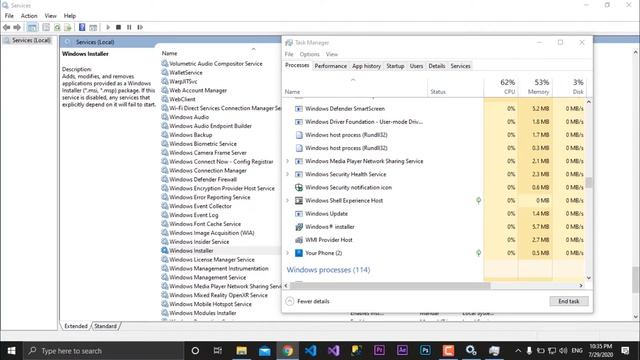Switch to the App history tab
The image size is (640, 360).
(x=367, y=66)
